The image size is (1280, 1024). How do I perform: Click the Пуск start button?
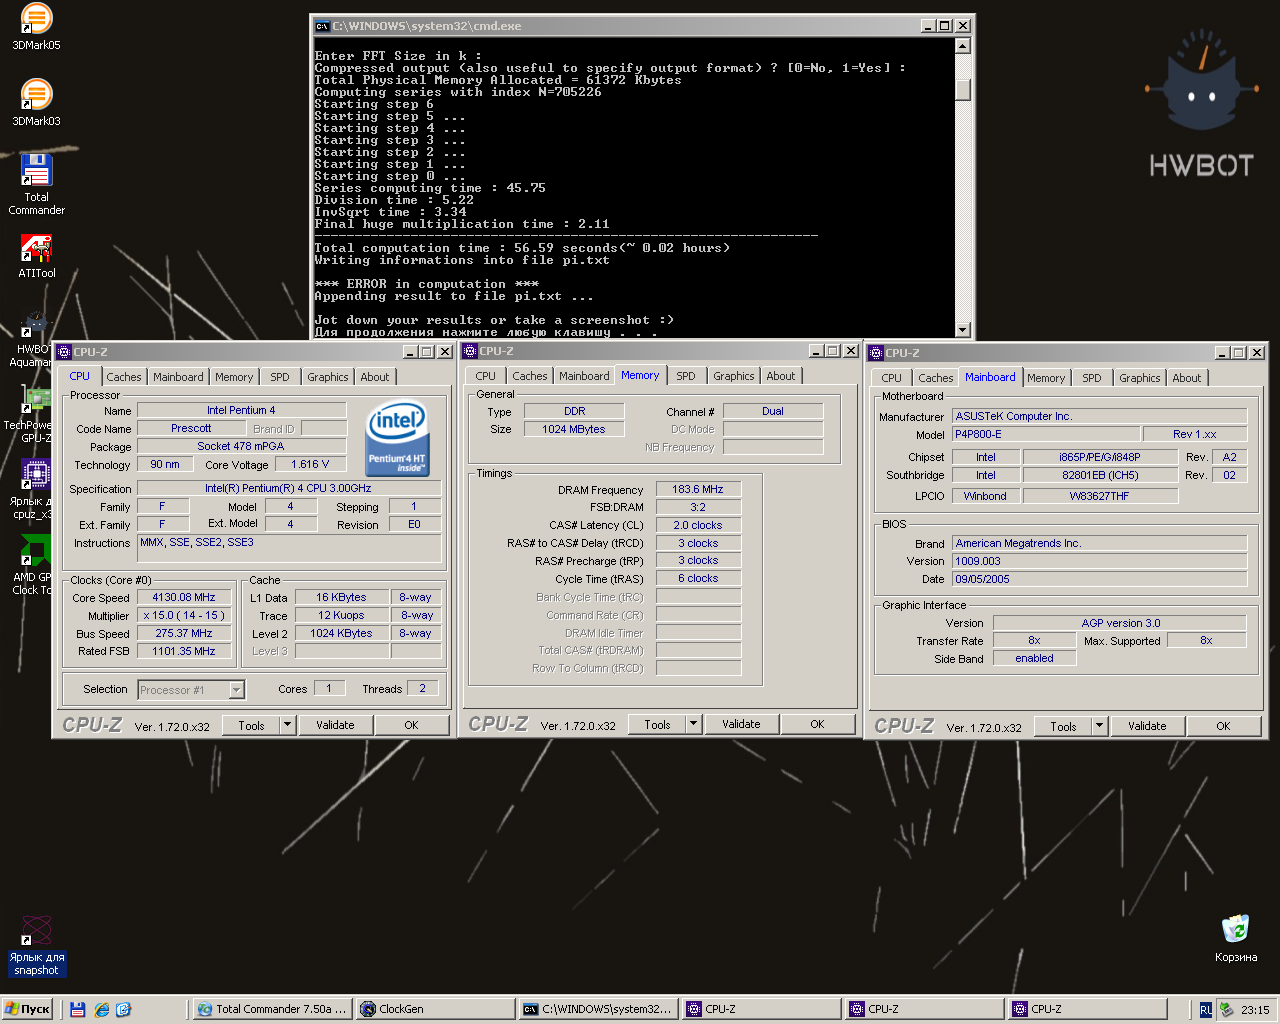coord(27,1009)
